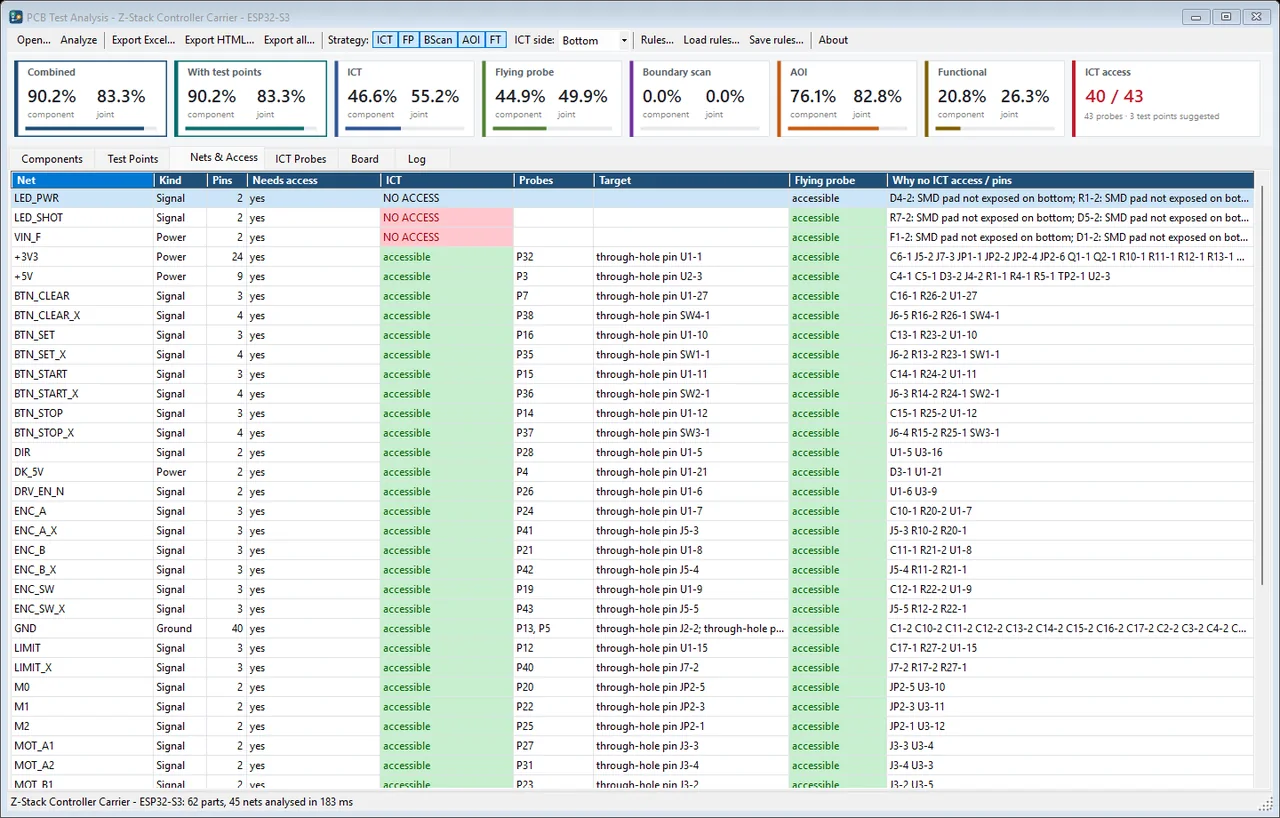1280x818 pixels.
Task: Click probe cell P32 in the +3V3 row
Action: point(553,257)
